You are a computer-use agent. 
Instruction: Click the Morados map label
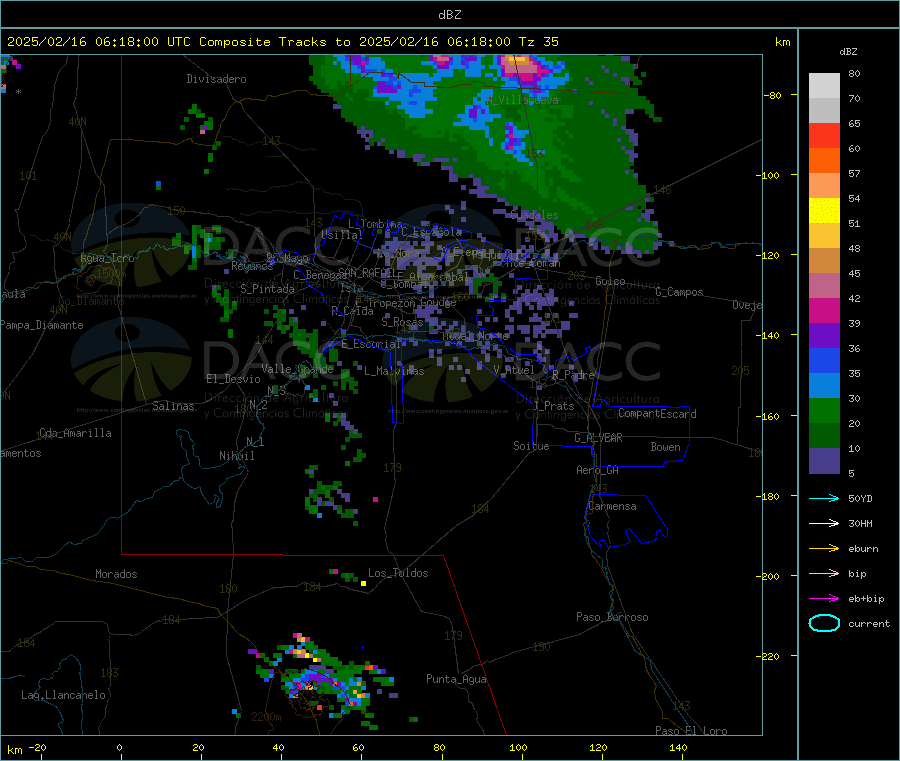(117, 574)
